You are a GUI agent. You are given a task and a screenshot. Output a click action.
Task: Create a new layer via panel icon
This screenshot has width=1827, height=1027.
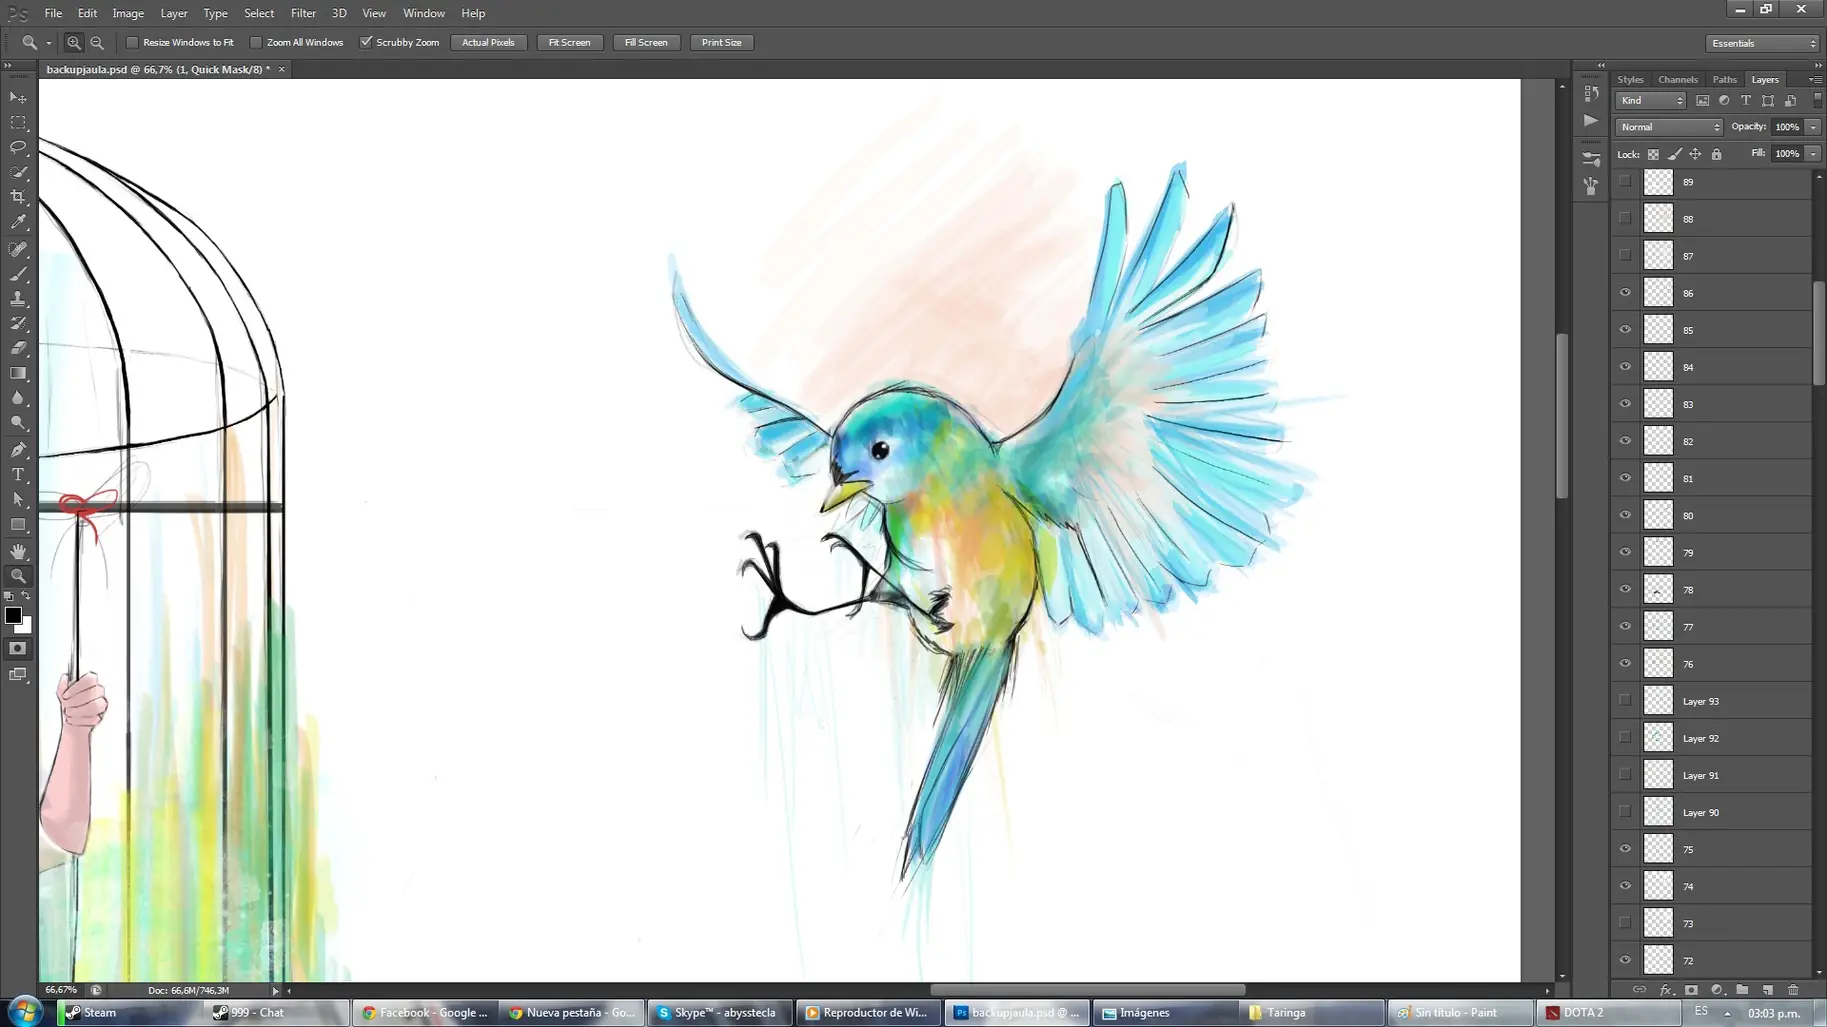(x=1768, y=990)
